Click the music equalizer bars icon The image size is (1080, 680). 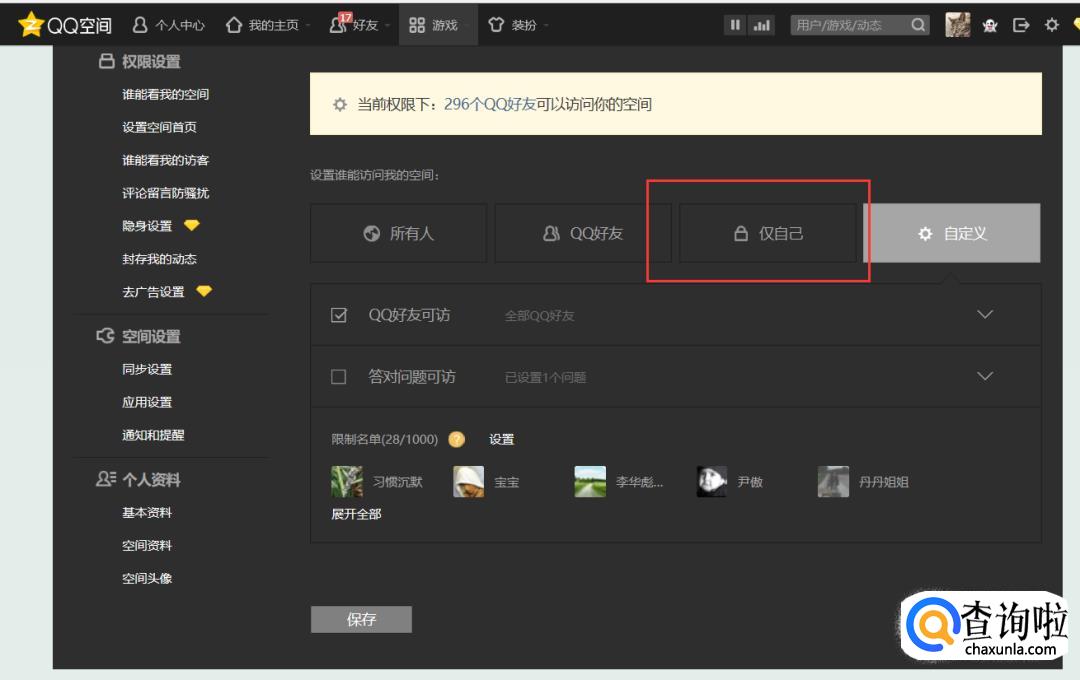[761, 25]
